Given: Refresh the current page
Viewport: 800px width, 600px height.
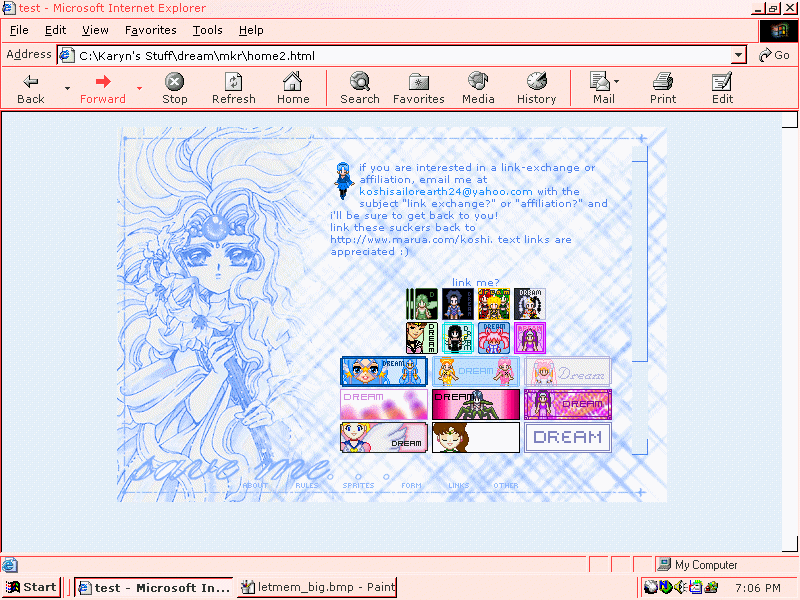Looking at the screenshot, I should 234,88.
